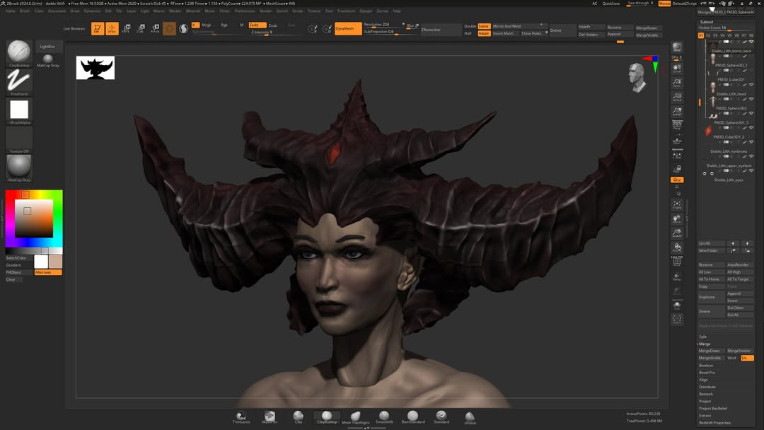Click the DynaMesh button
The height and width of the screenshot is (430, 764).
[x=348, y=29]
